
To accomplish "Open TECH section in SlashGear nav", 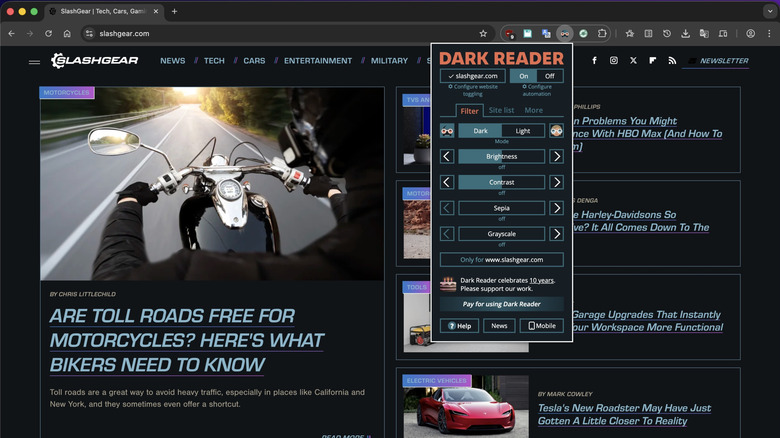I will [214, 61].
